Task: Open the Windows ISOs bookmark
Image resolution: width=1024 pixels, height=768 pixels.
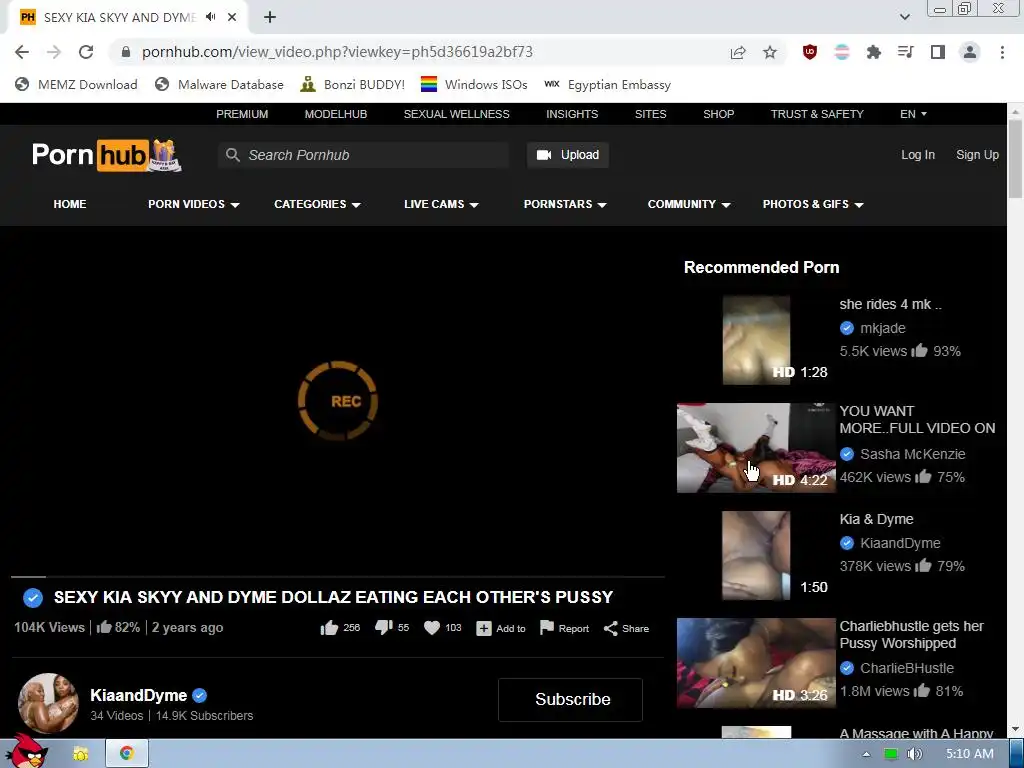Action: [473, 85]
